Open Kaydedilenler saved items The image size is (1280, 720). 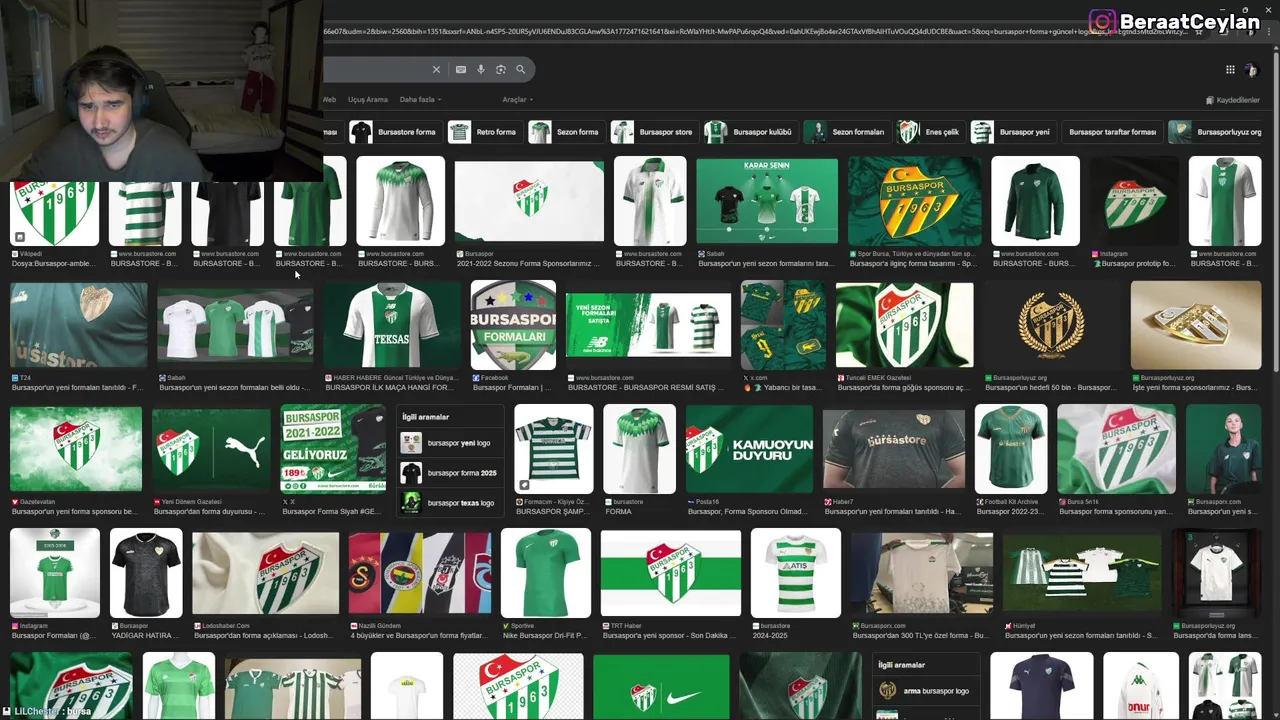tap(1233, 100)
